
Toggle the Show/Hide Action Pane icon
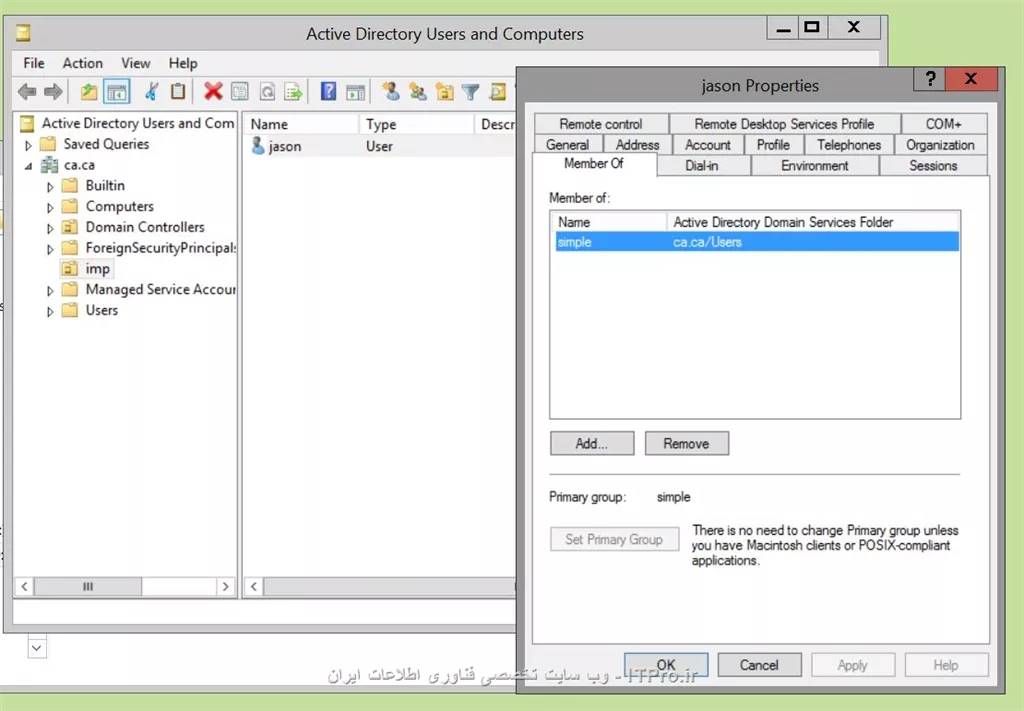(x=355, y=91)
